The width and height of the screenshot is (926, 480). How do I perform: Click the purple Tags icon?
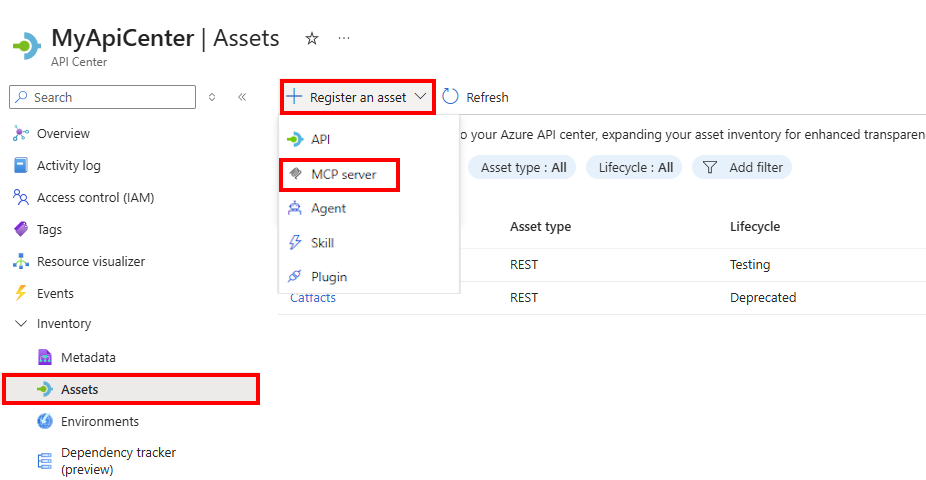click(21, 229)
